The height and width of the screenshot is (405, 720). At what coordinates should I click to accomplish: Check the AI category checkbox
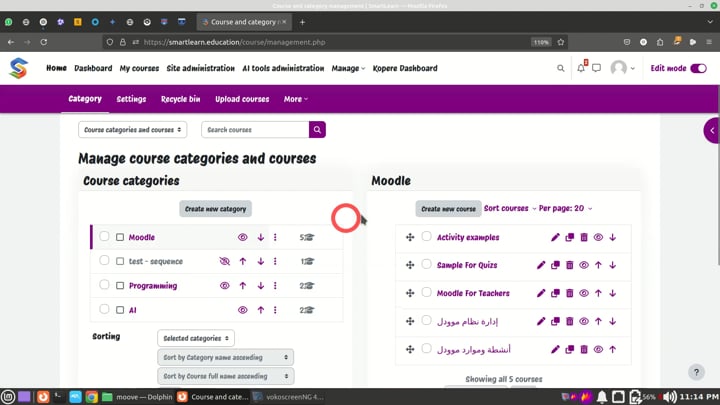[x=120, y=310]
